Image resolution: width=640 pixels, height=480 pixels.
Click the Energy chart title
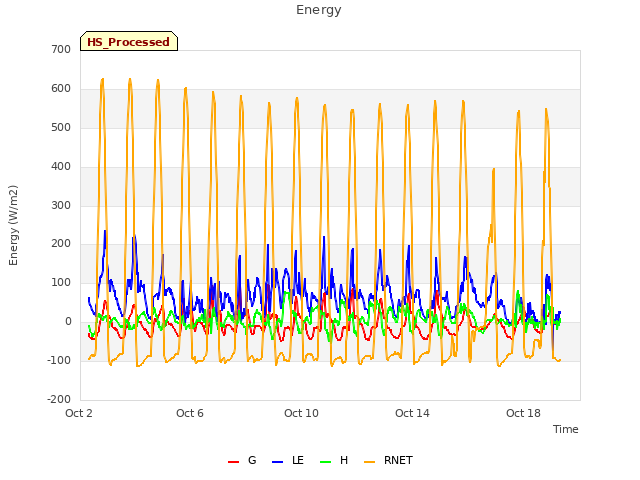click(319, 10)
